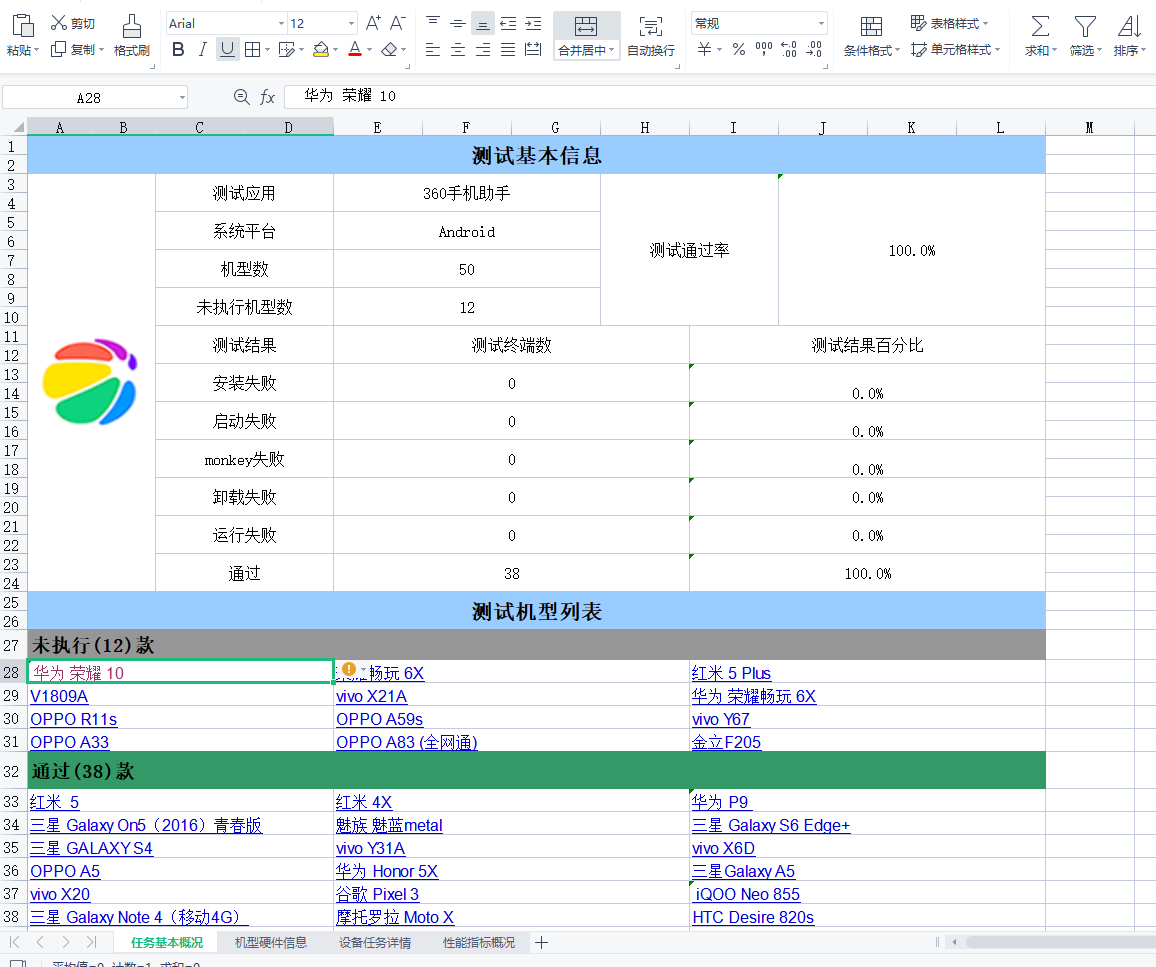Click the draw border pencil icon
This screenshot has width=1156, height=967.
286,49
